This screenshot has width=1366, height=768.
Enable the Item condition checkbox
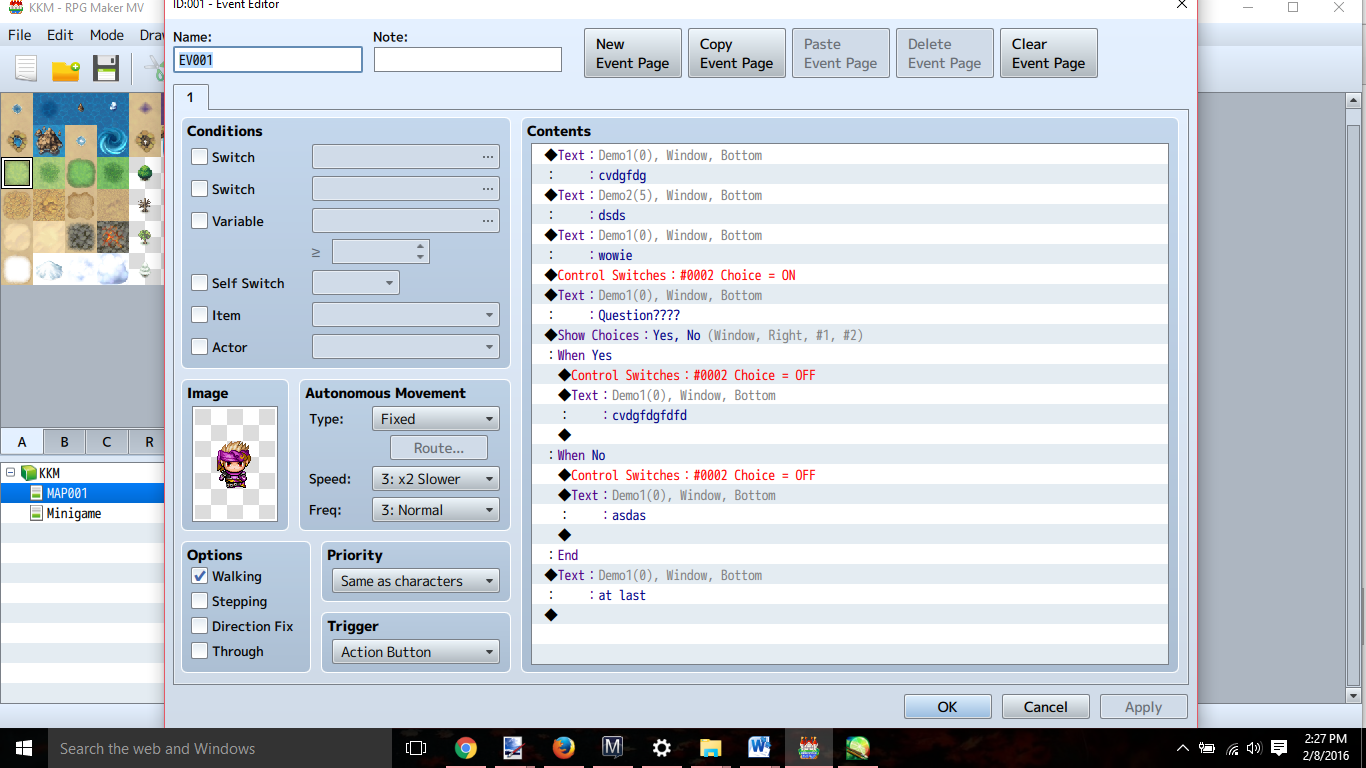pyautogui.click(x=200, y=315)
